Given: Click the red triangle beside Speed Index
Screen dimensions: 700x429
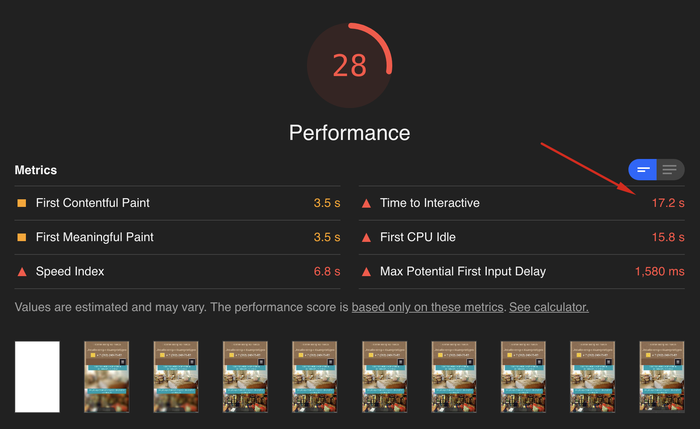Looking at the screenshot, I should [21, 272].
